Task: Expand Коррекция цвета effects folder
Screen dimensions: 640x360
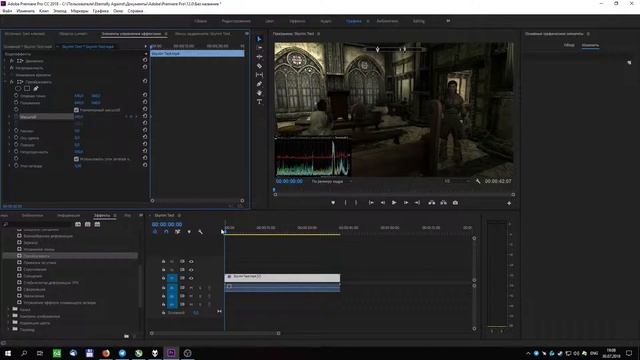Action: (9, 322)
